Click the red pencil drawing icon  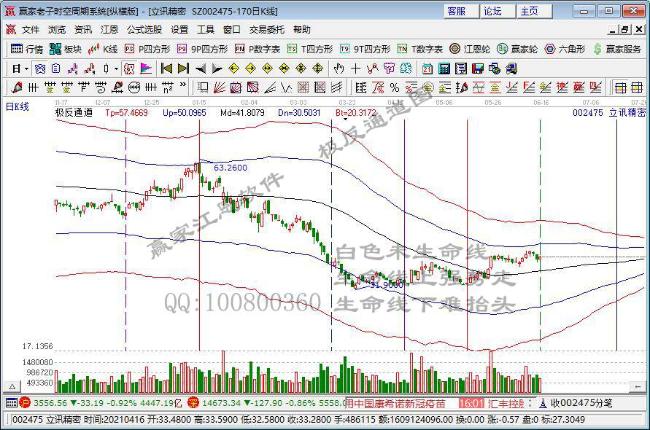[17, 87]
